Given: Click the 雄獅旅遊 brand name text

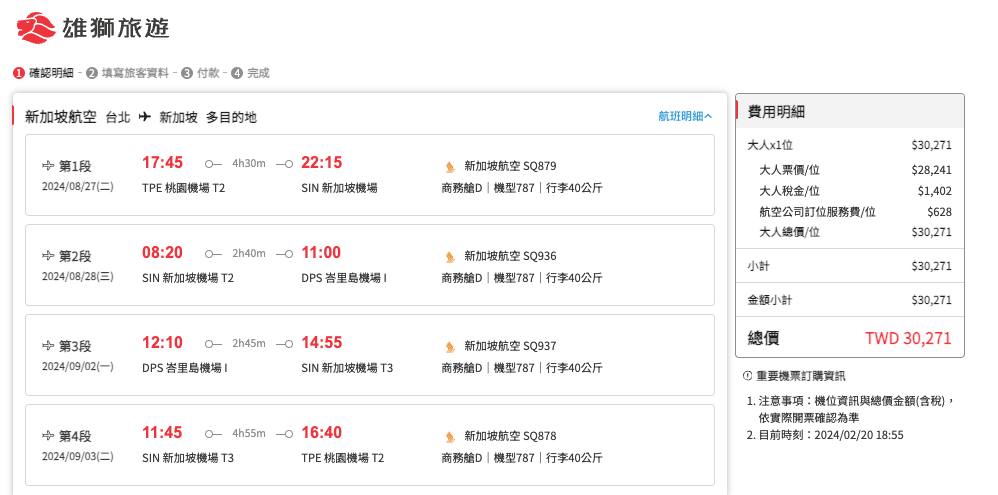Looking at the screenshot, I should coord(115,29).
